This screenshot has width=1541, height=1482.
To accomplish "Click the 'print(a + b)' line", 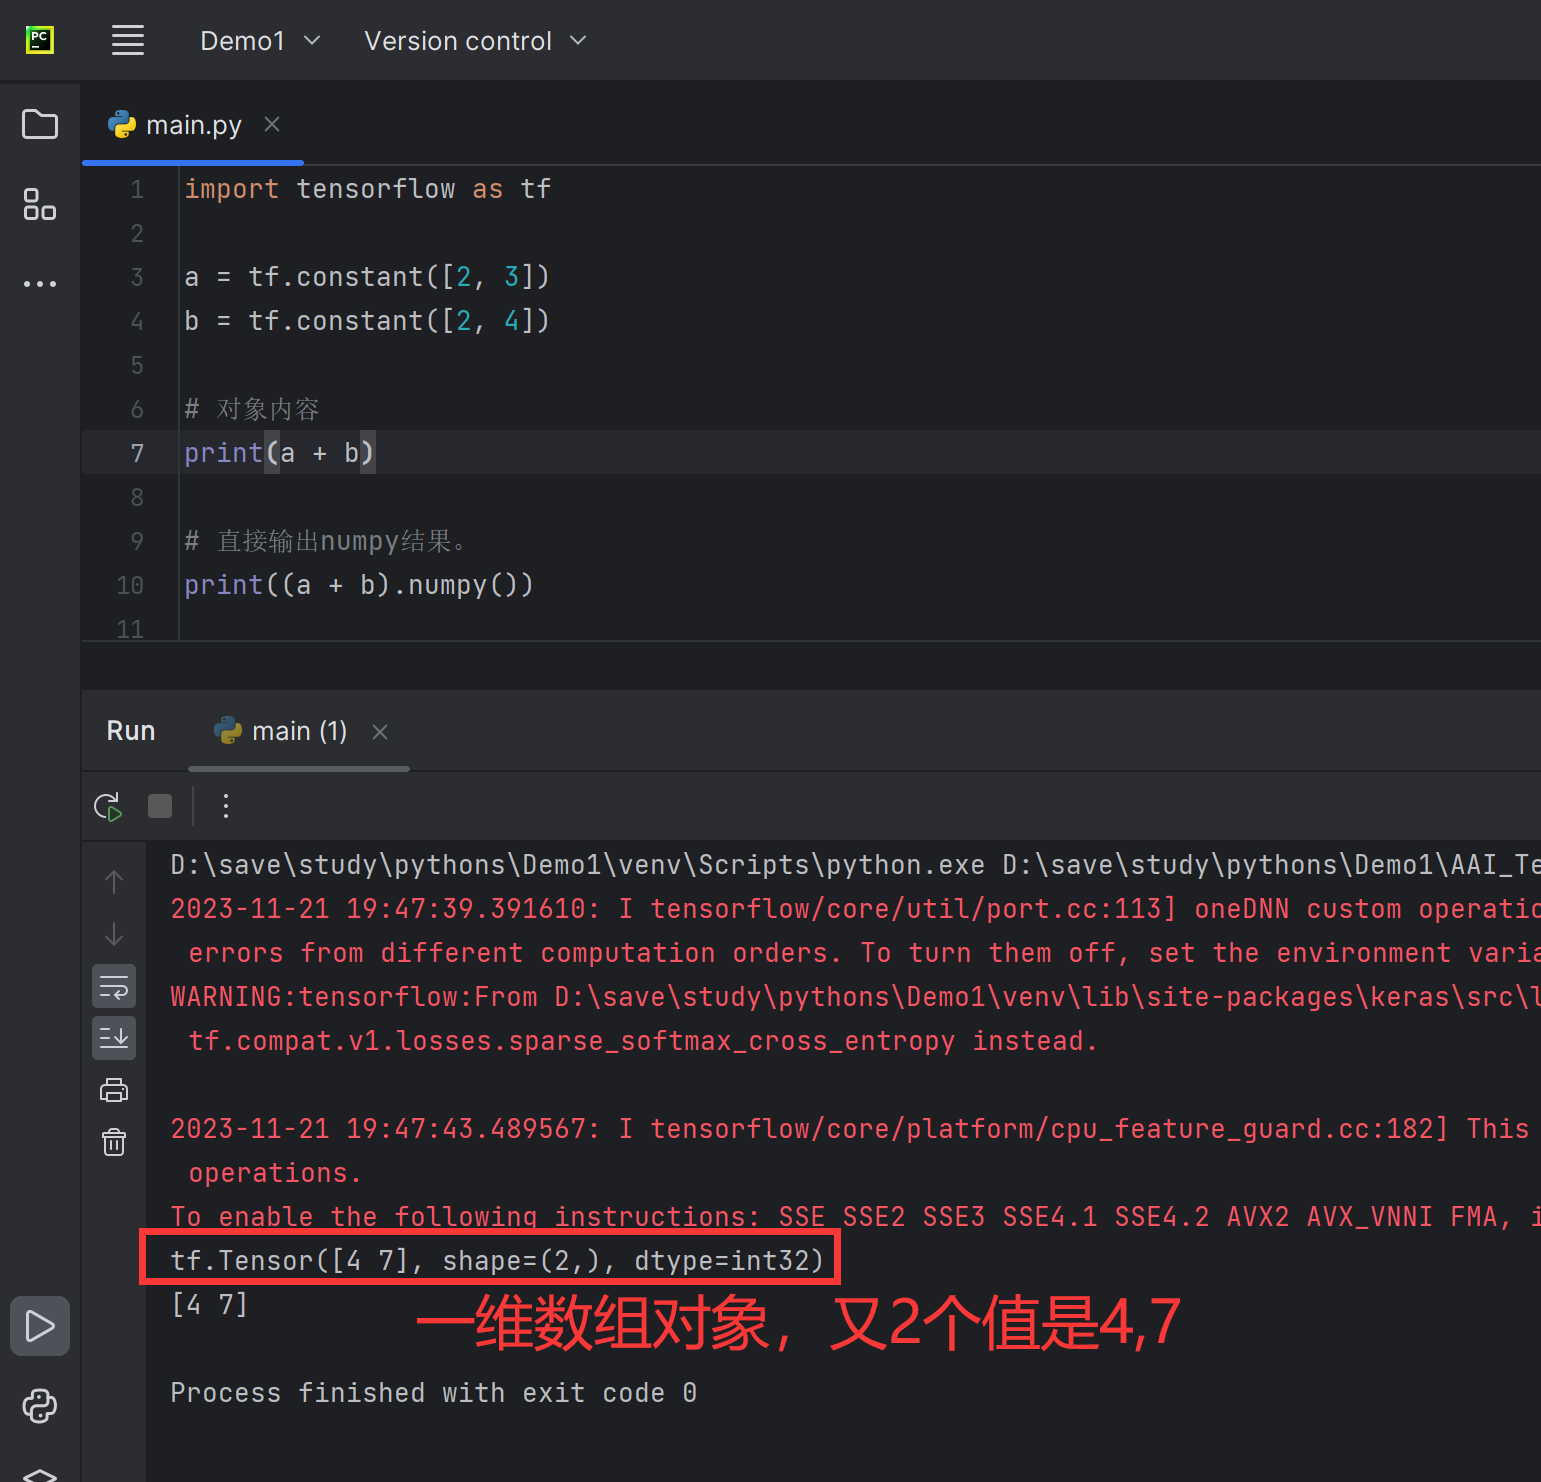I will [279, 453].
